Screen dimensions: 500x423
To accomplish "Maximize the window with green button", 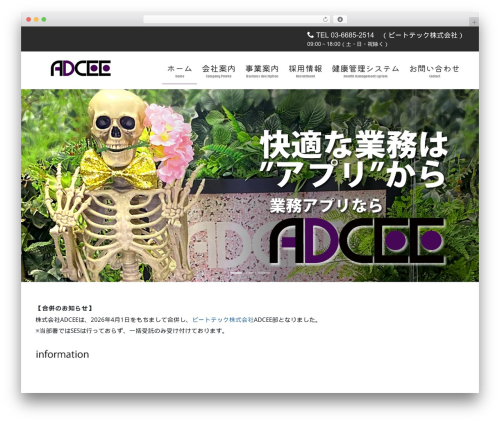I will [44, 19].
